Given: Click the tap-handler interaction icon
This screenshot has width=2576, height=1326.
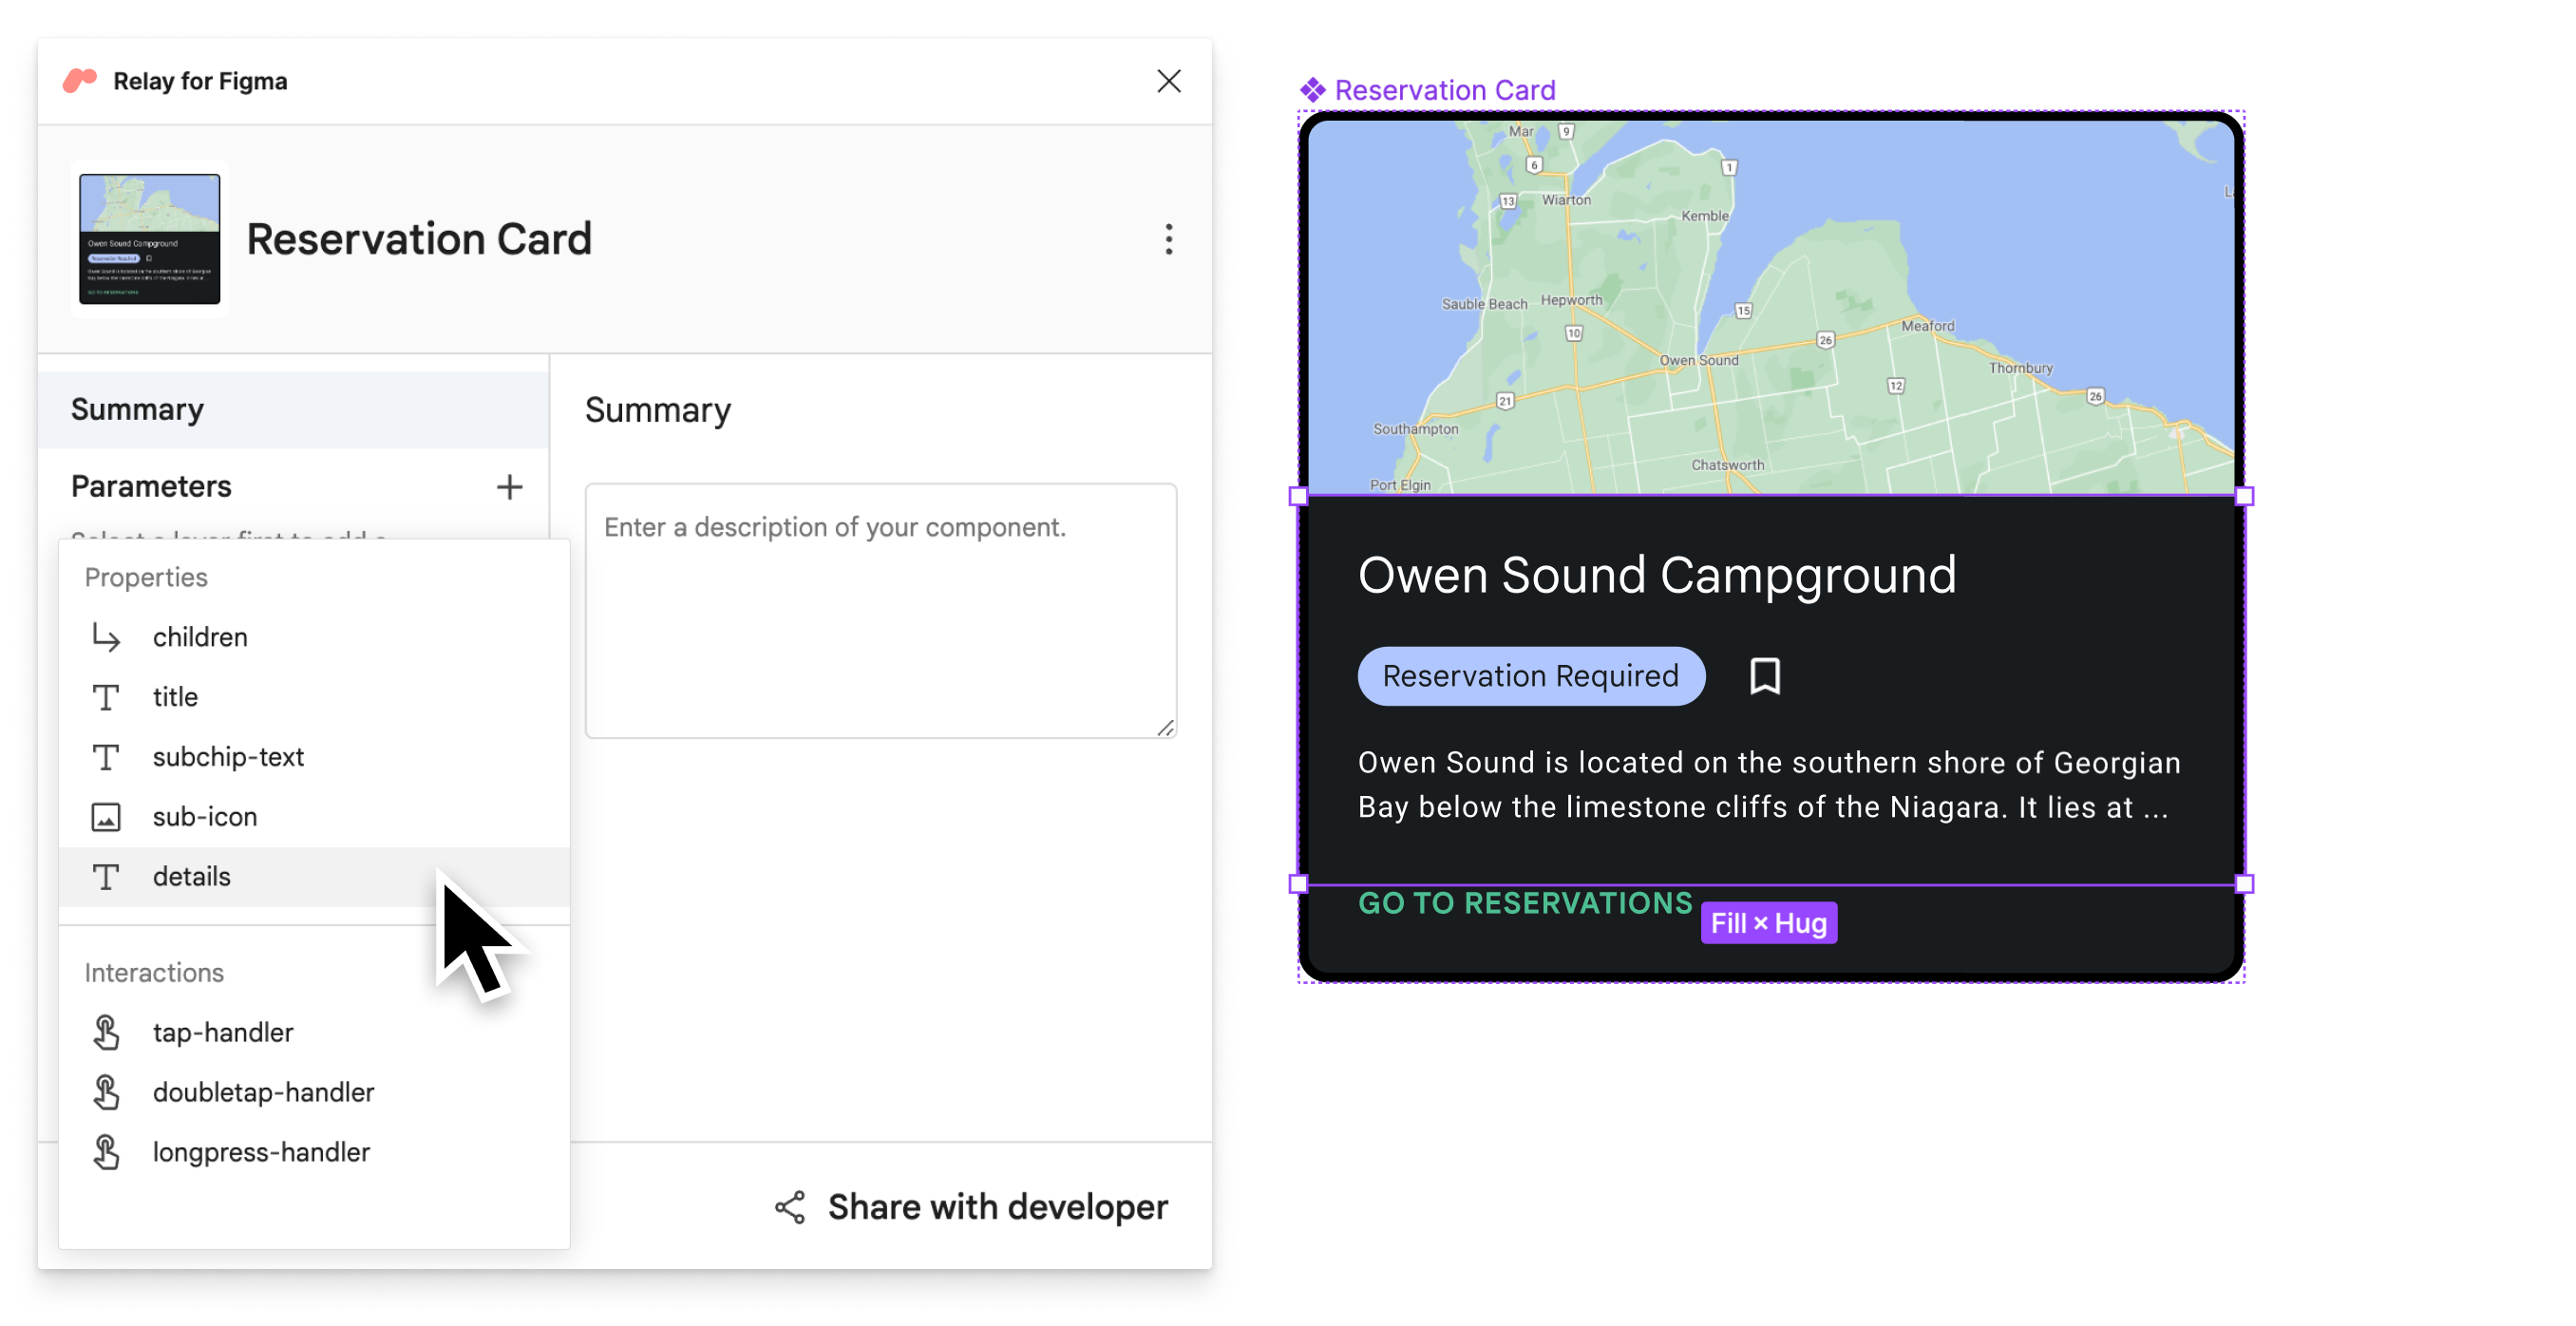Looking at the screenshot, I should click(x=106, y=1030).
